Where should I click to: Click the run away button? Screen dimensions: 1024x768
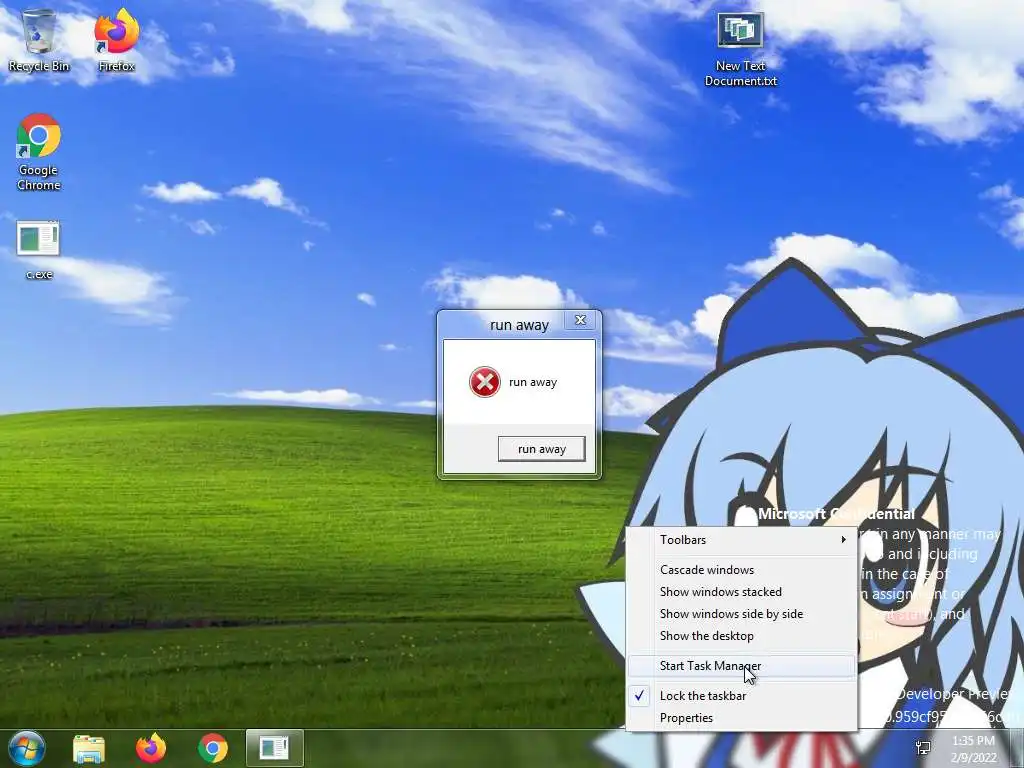point(541,449)
